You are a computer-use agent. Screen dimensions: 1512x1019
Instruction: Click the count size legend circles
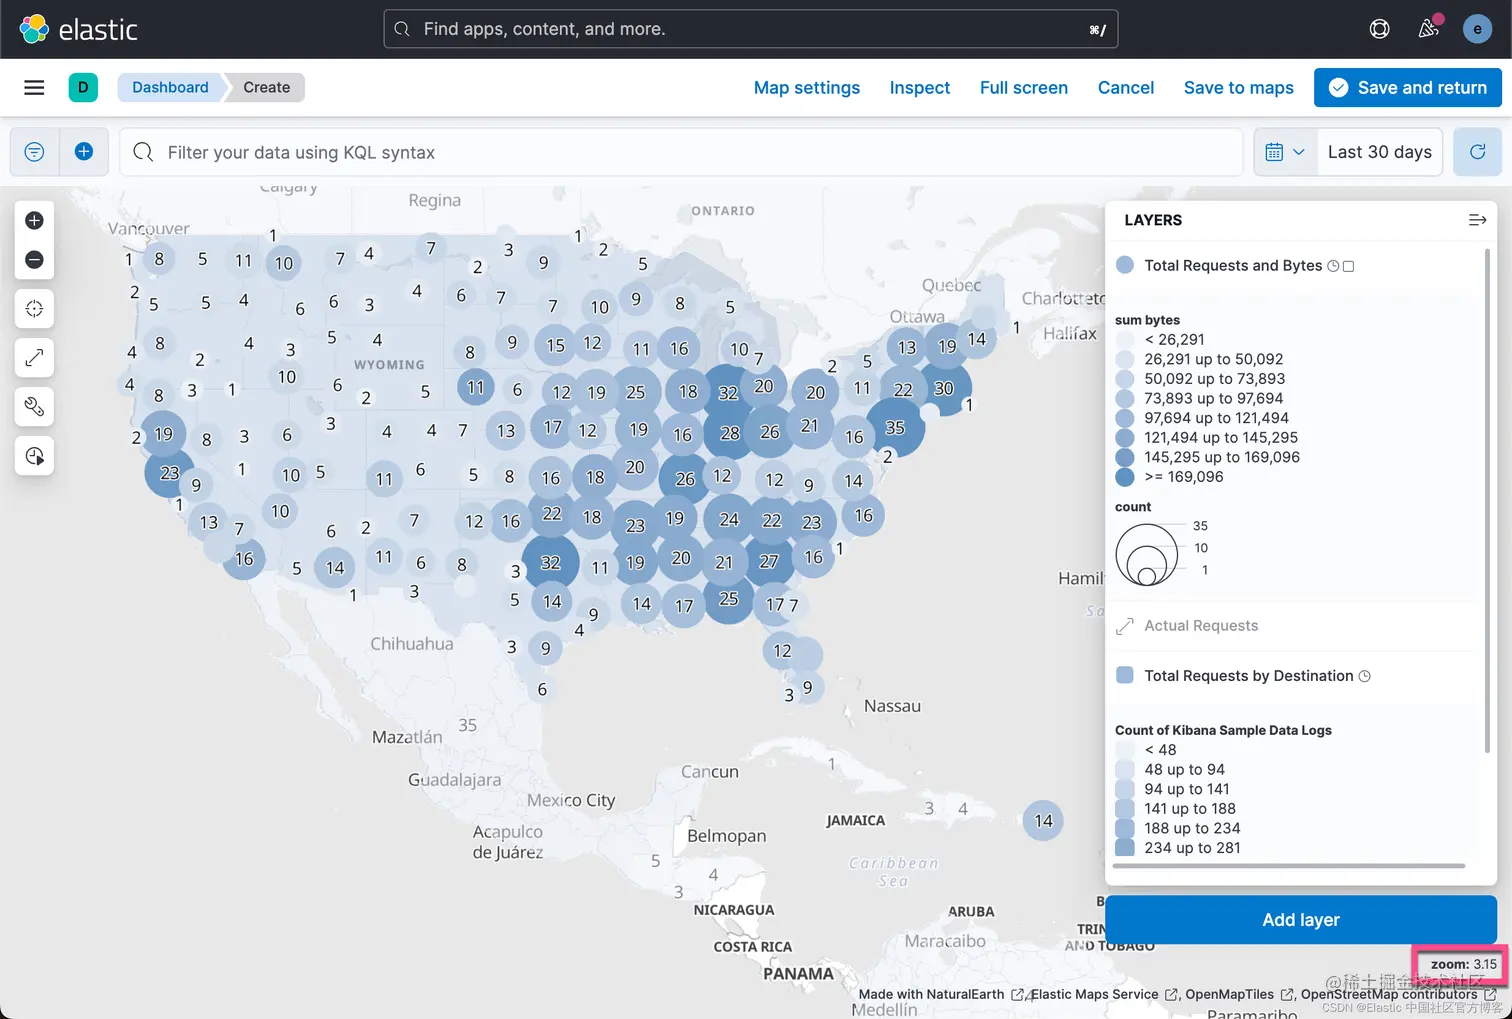click(x=1147, y=555)
